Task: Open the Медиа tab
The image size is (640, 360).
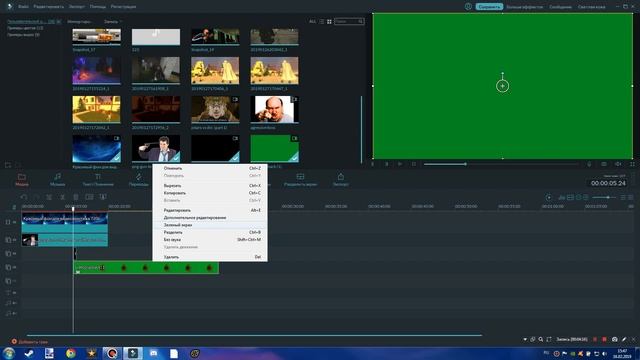Action: click(x=22, y=180)
